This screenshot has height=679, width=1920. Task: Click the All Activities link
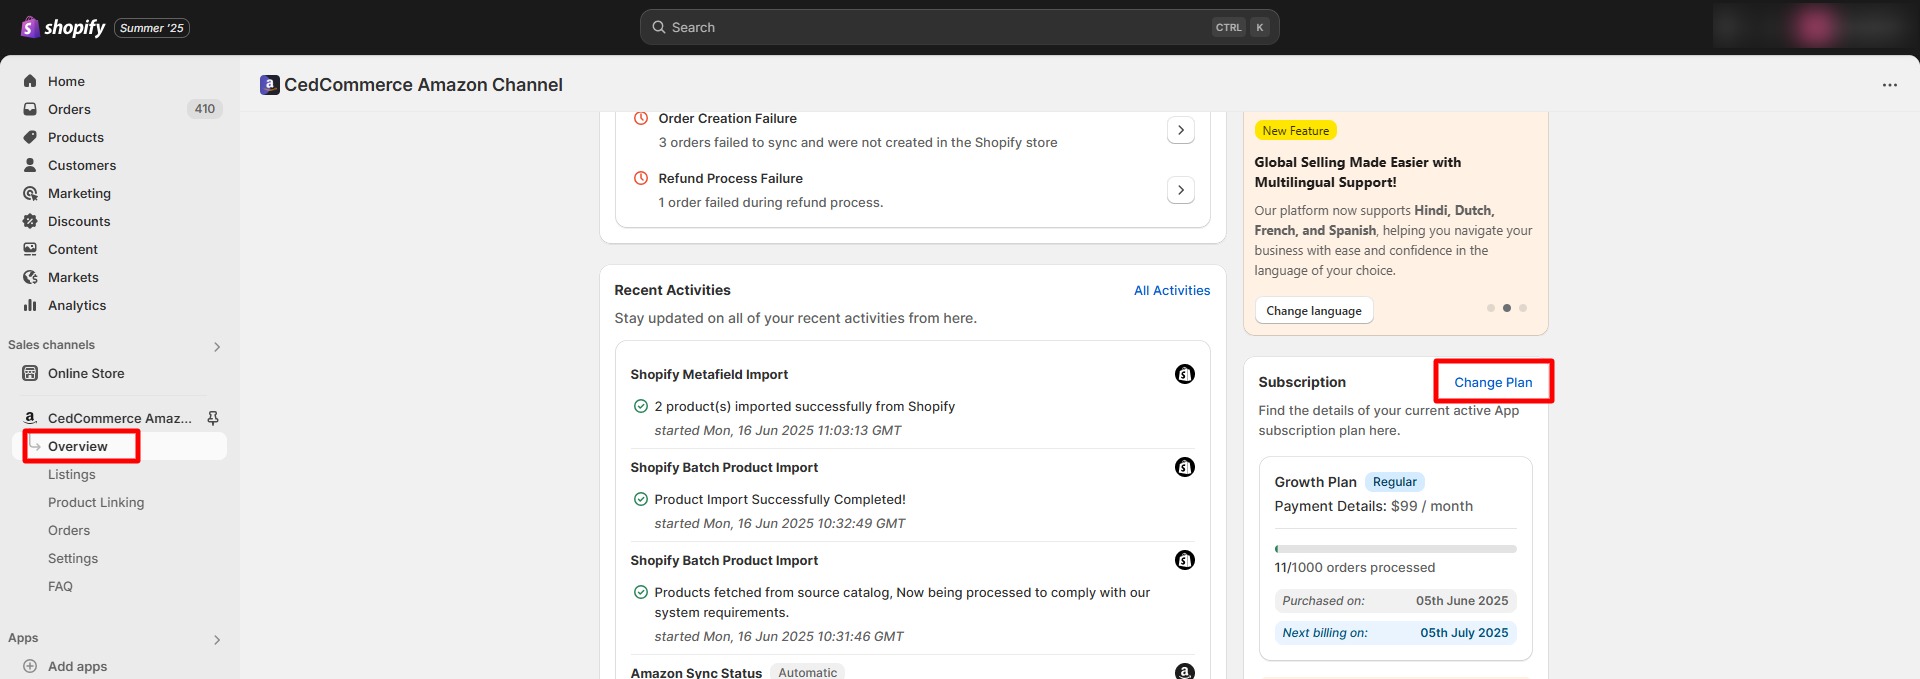pyautogui.click(x=1172, y=290)
